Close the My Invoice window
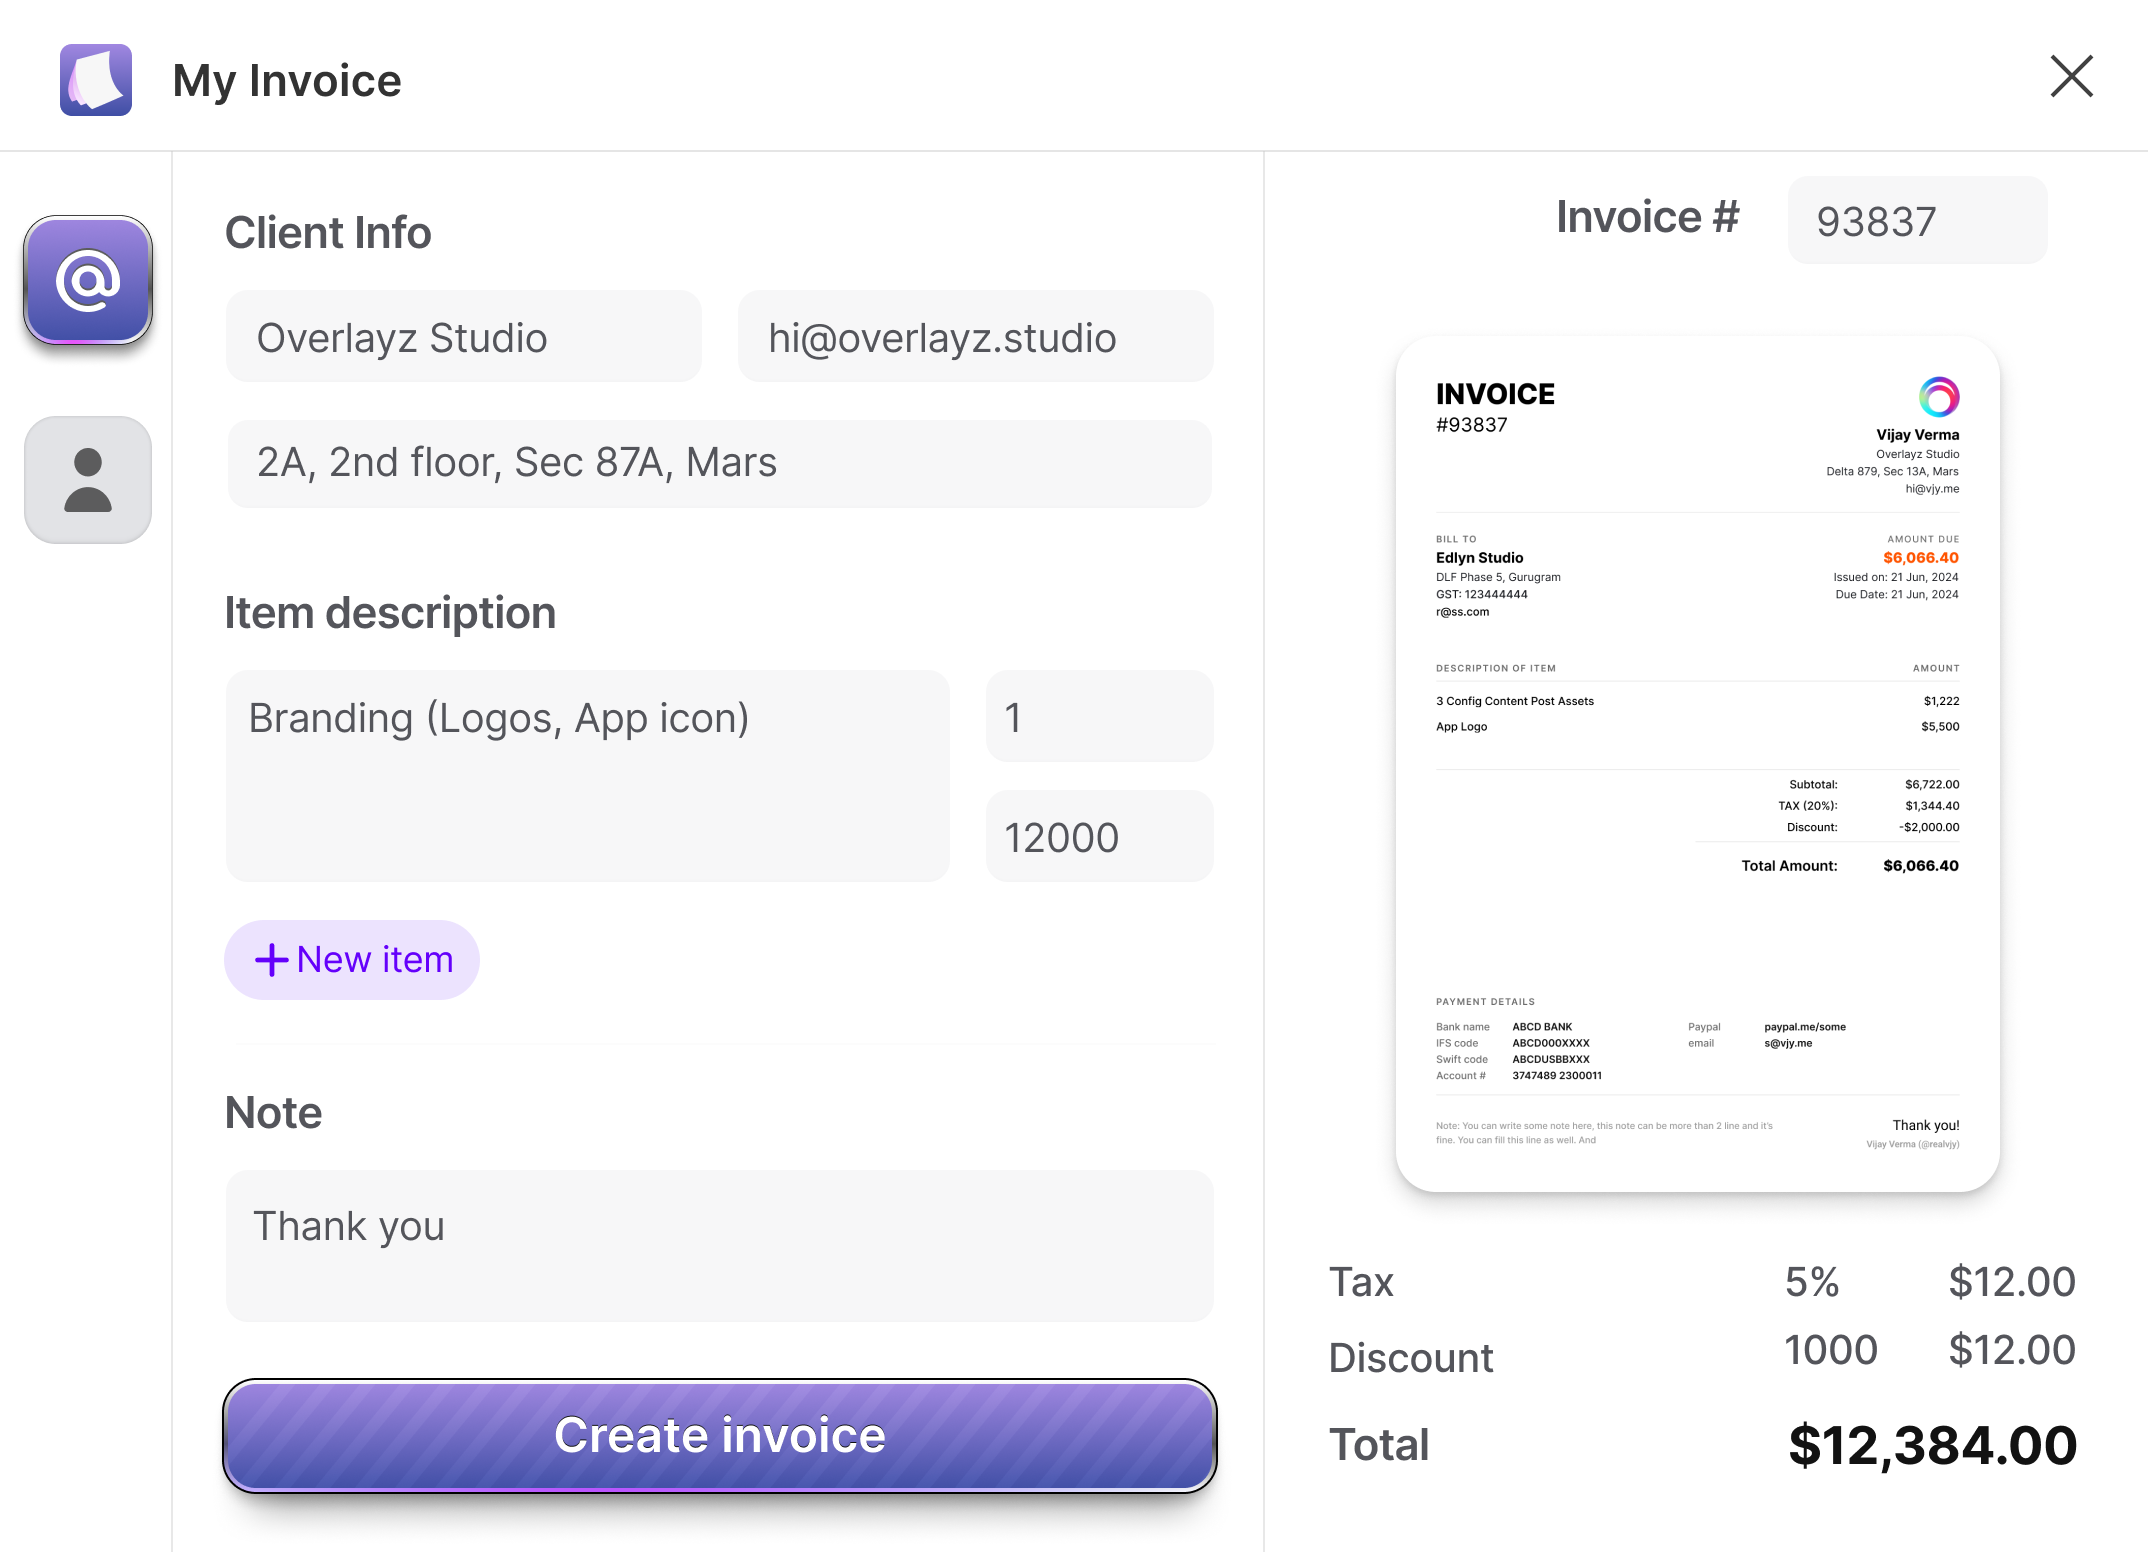2148x1552 pixels. click(2071, 76)
